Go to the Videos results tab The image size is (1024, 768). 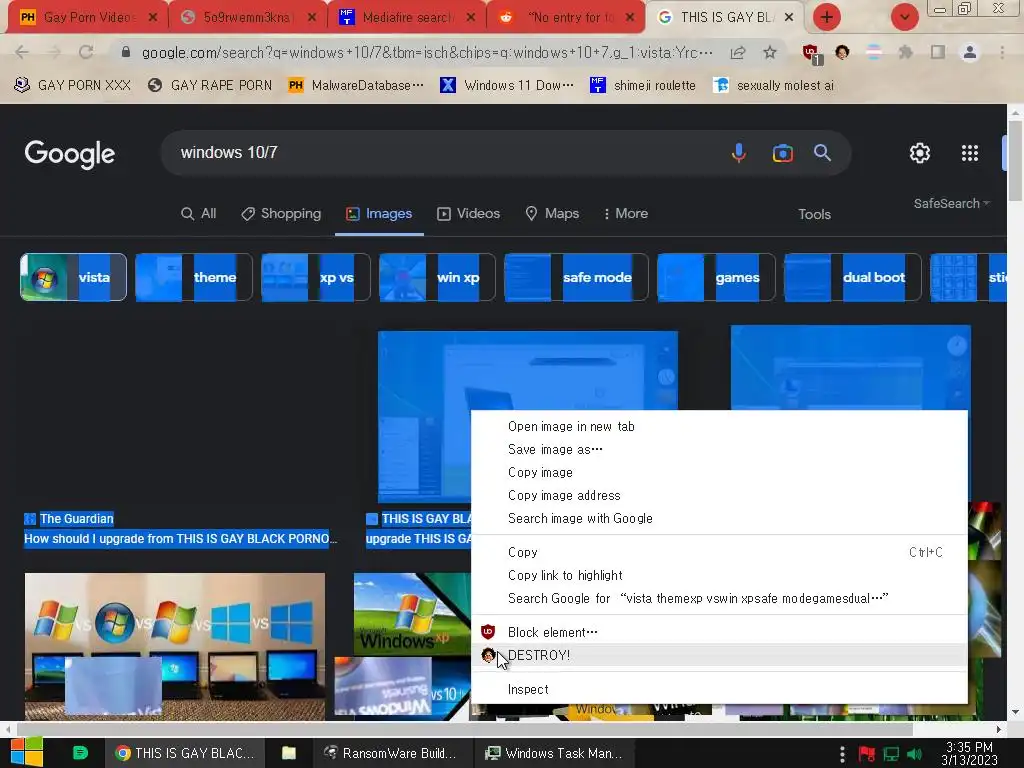click(x=468, y=214)
